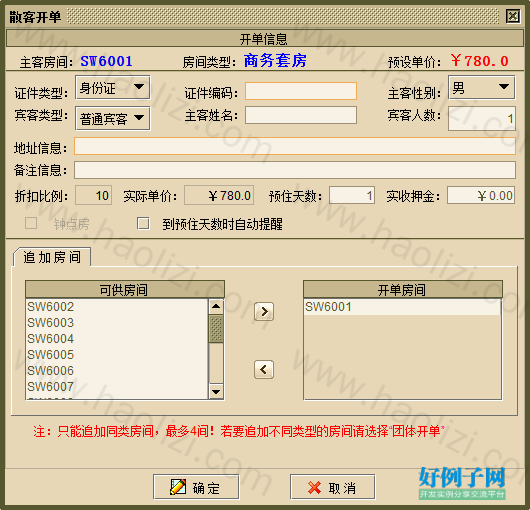Click the 地址信息 text field
530x510 pixels.
[295, 146]
